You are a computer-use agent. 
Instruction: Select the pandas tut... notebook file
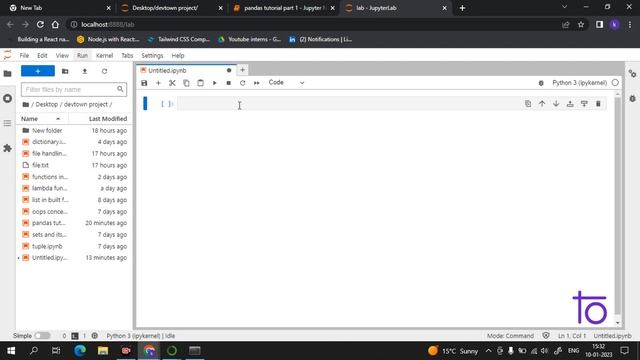(x=74, y=223)
